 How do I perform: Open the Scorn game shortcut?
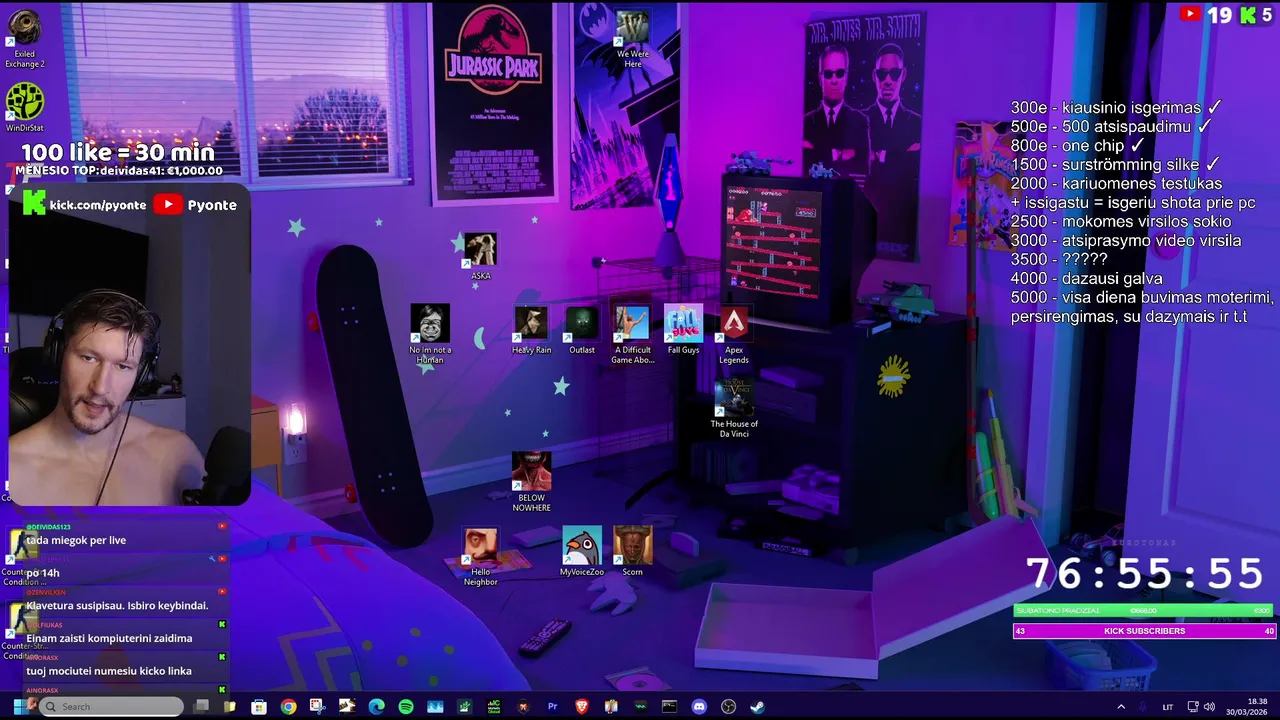pos(632,553)
